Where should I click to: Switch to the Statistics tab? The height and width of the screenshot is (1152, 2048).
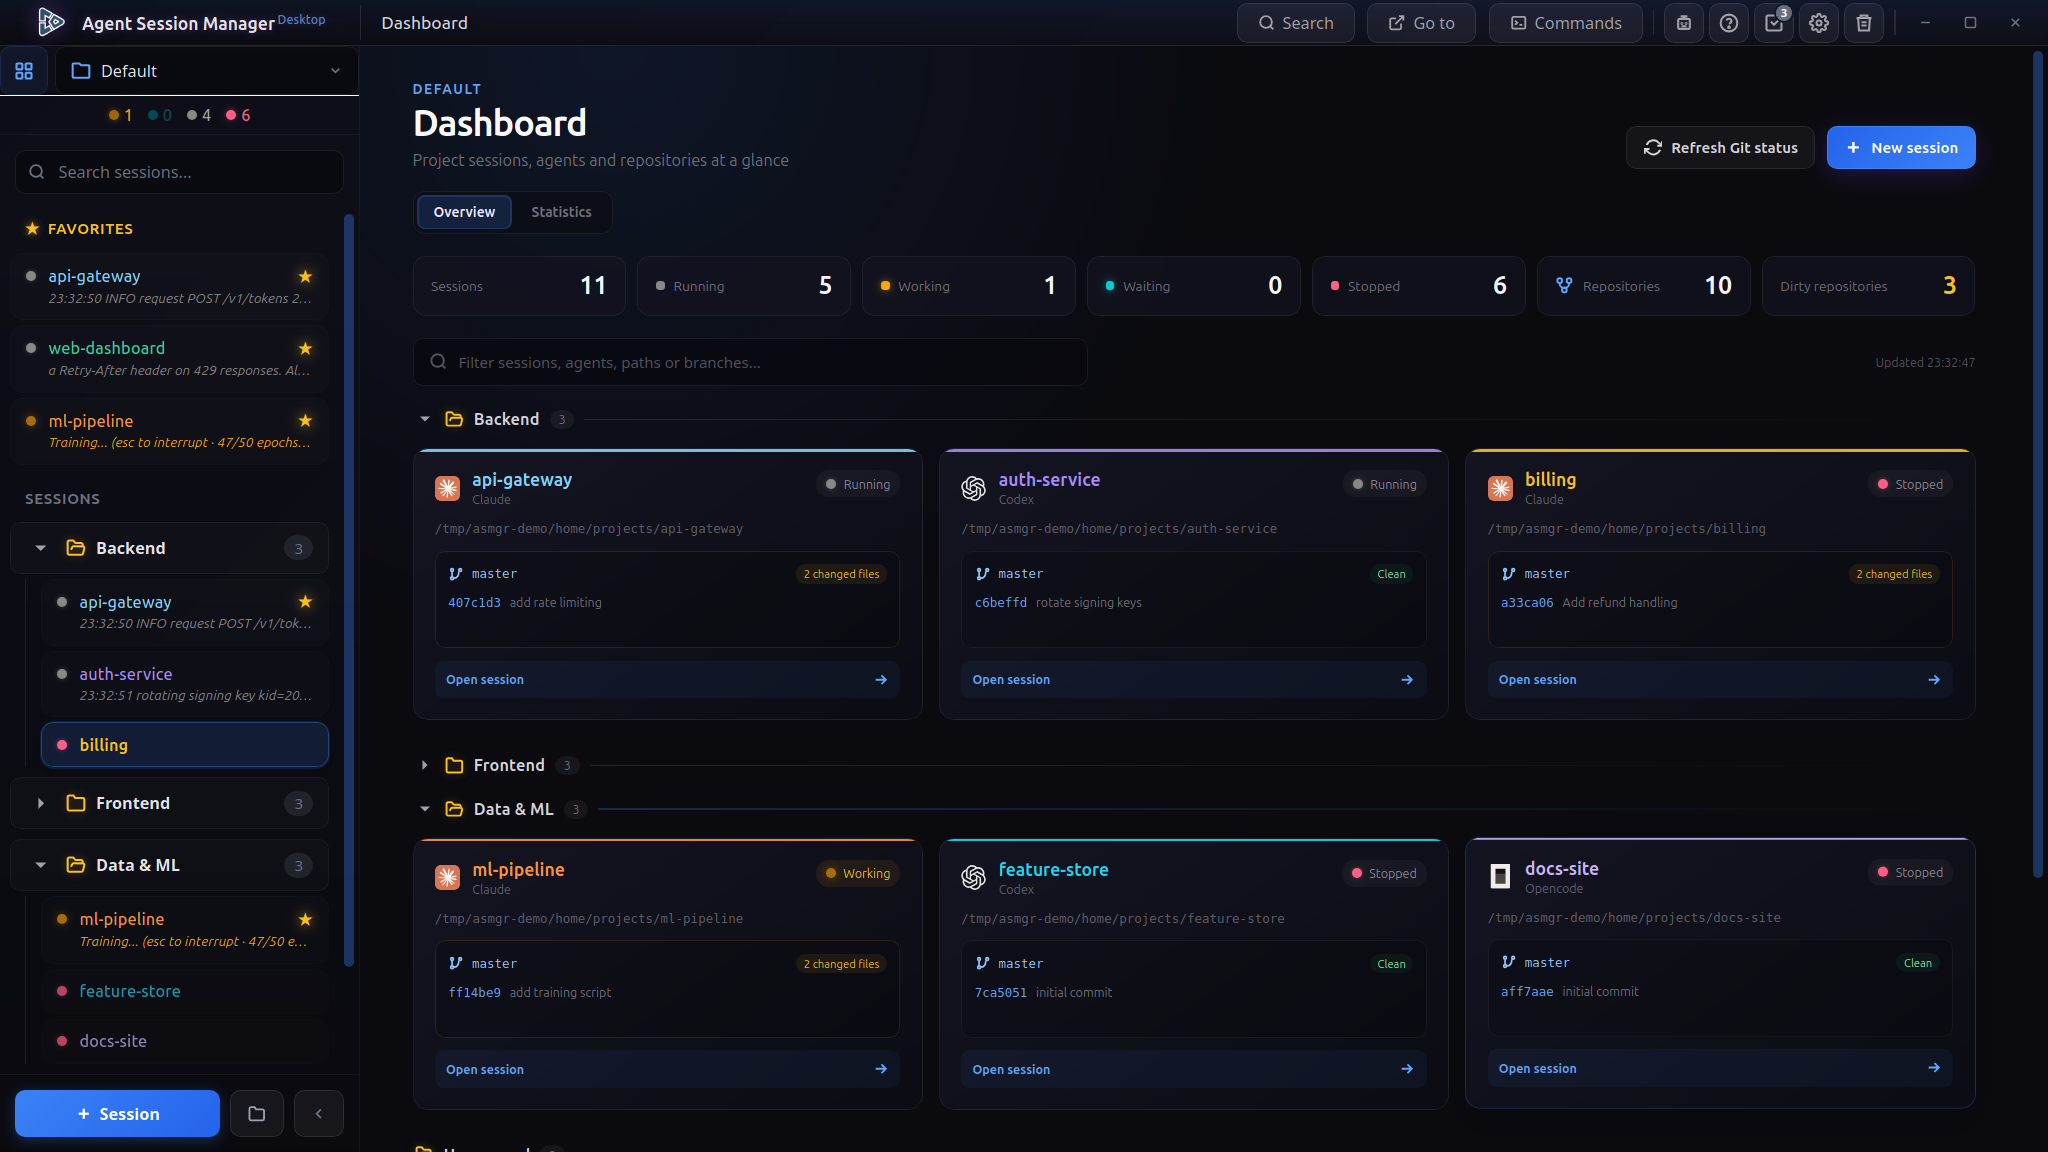[561, 212]
